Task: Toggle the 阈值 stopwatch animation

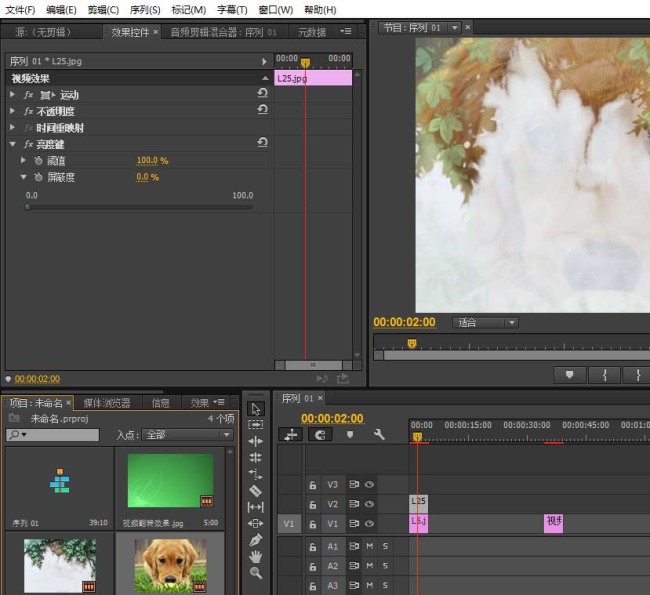Action: coord(38,160)
